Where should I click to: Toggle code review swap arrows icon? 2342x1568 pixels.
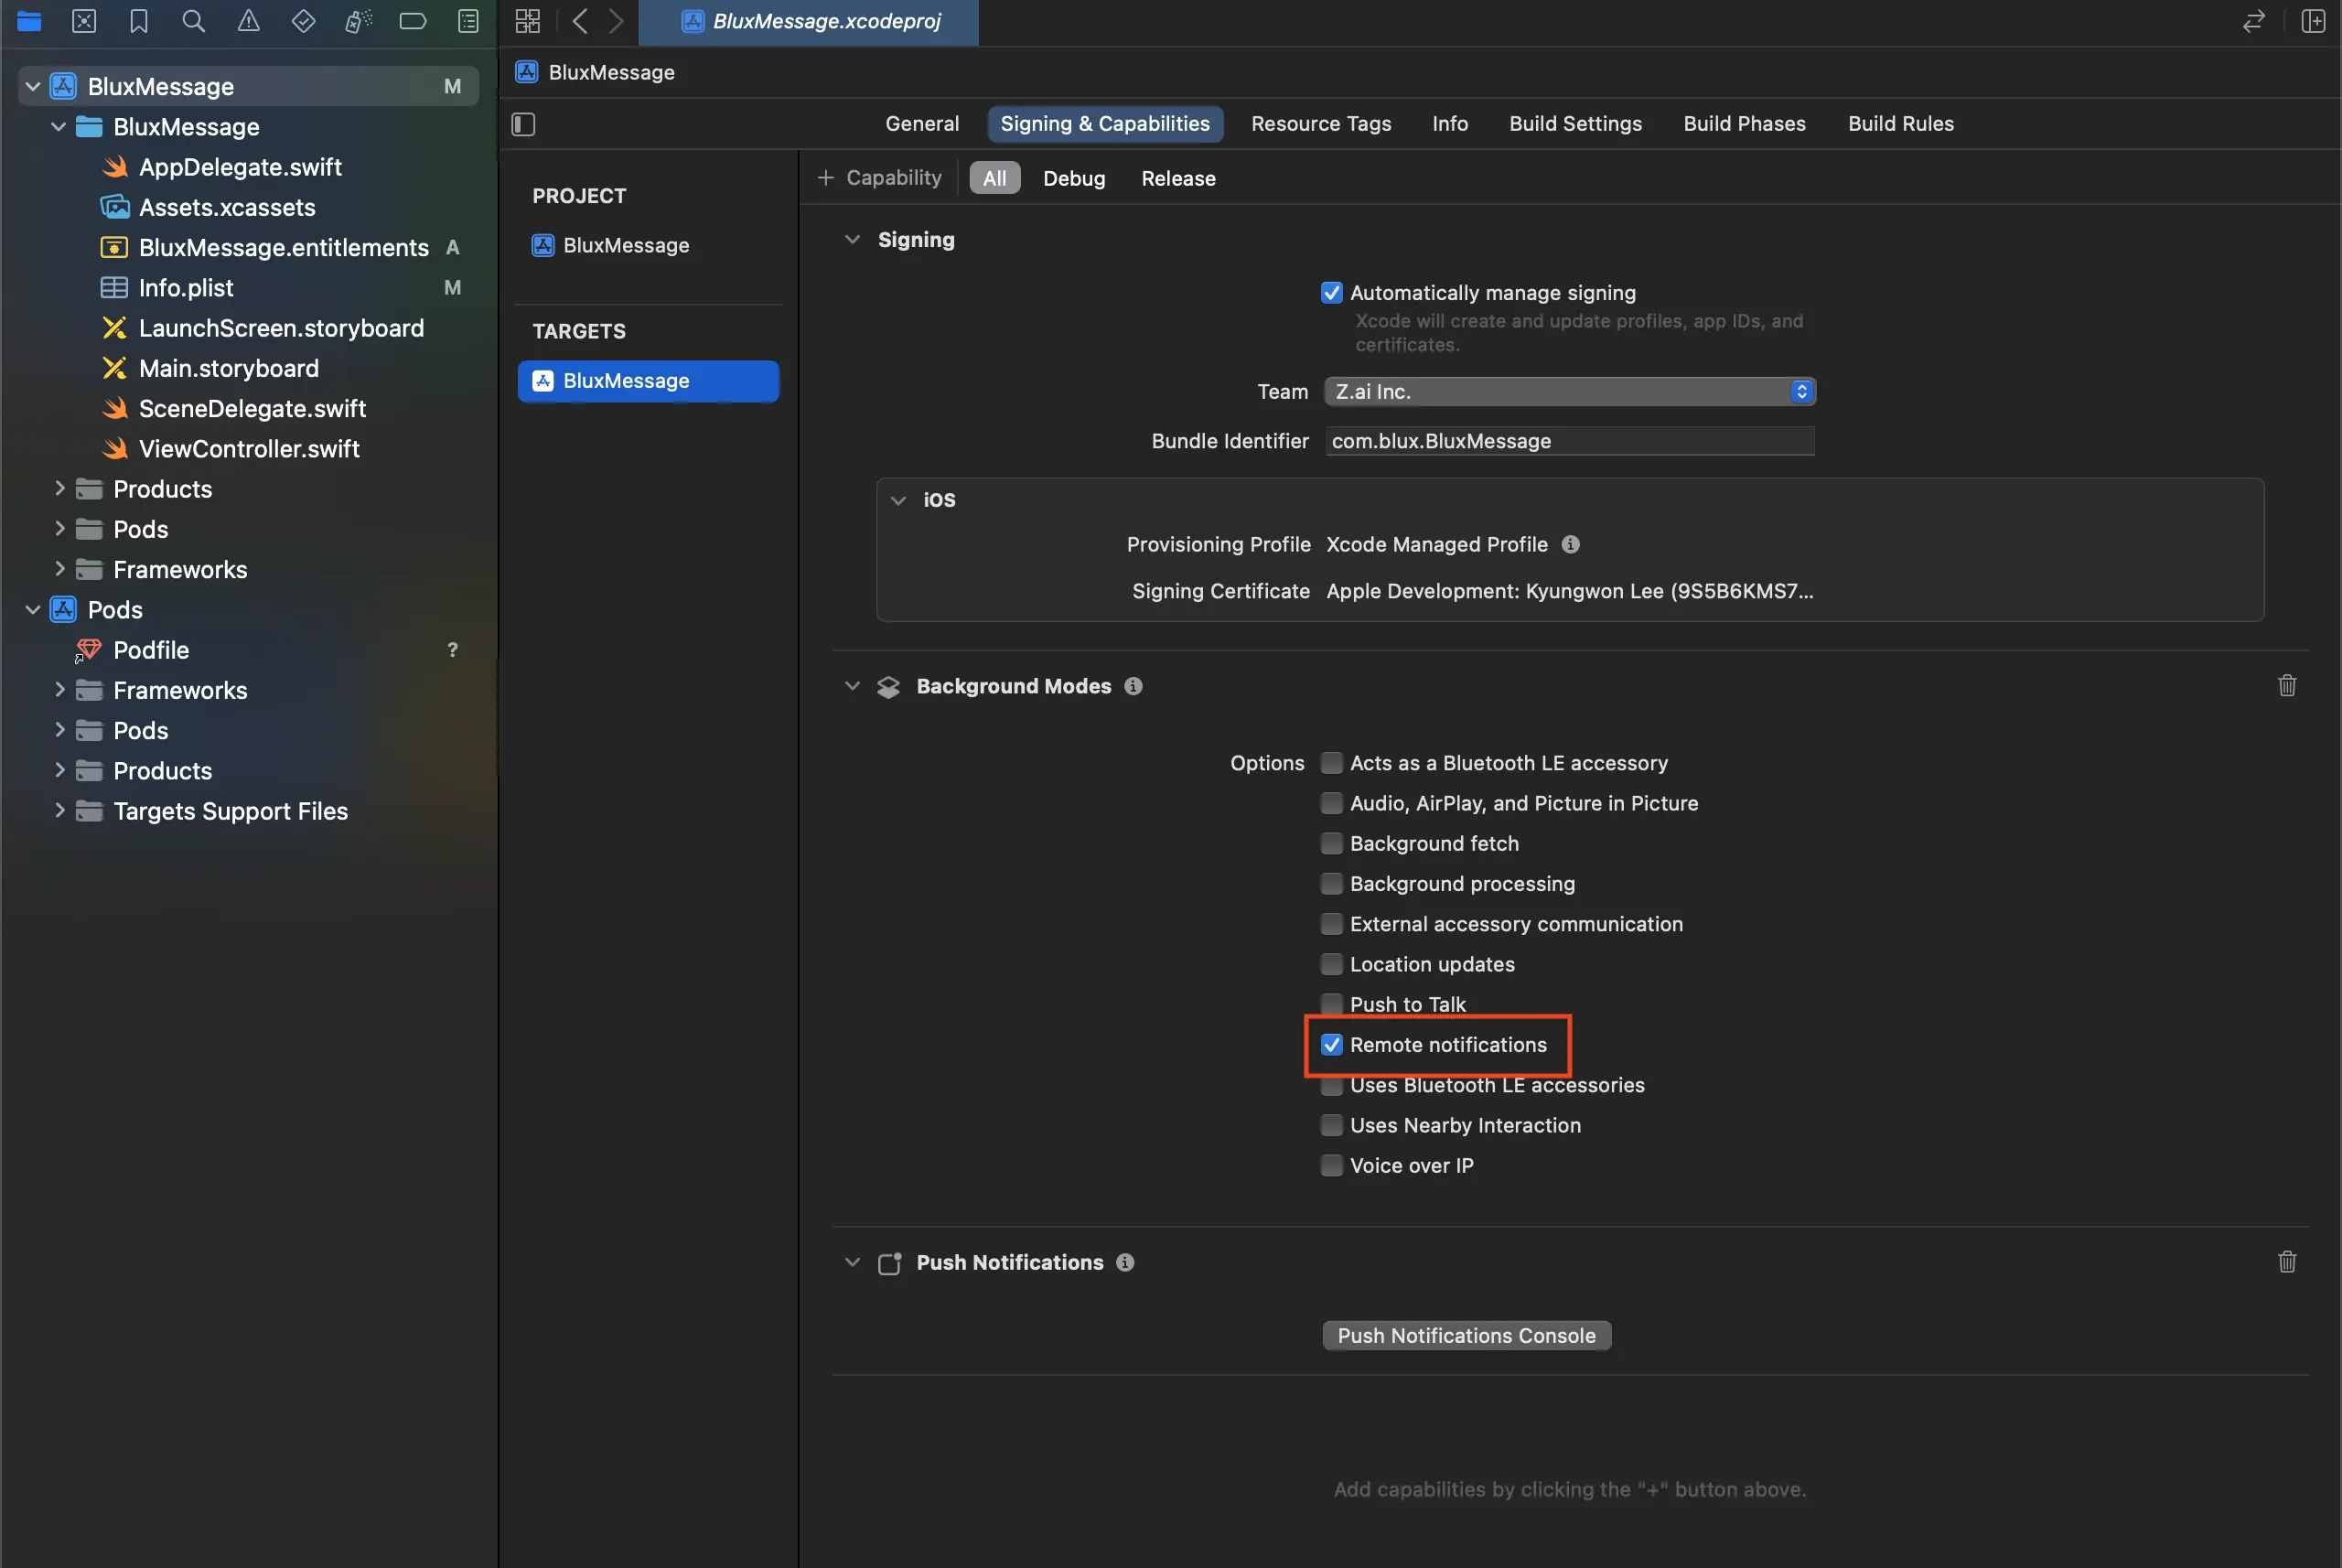(x=2254, y=21)
